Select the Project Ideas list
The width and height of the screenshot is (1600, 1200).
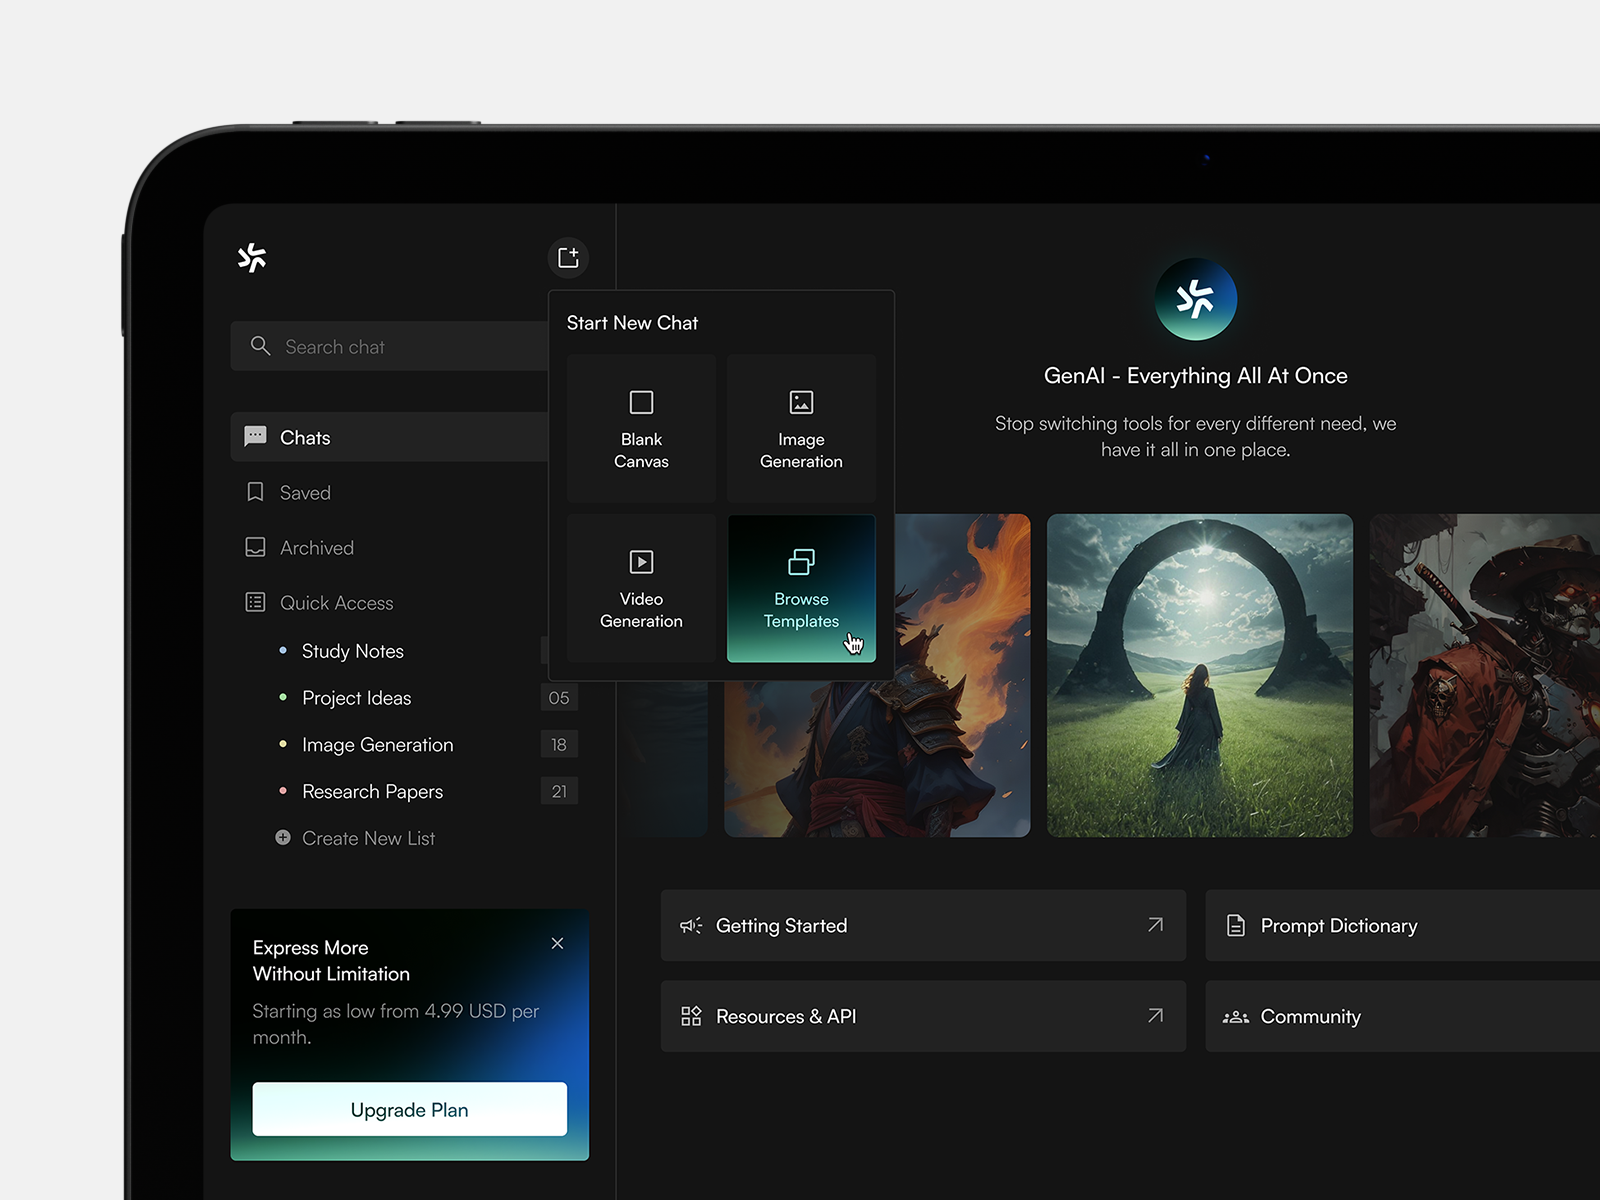pos(356,698)
